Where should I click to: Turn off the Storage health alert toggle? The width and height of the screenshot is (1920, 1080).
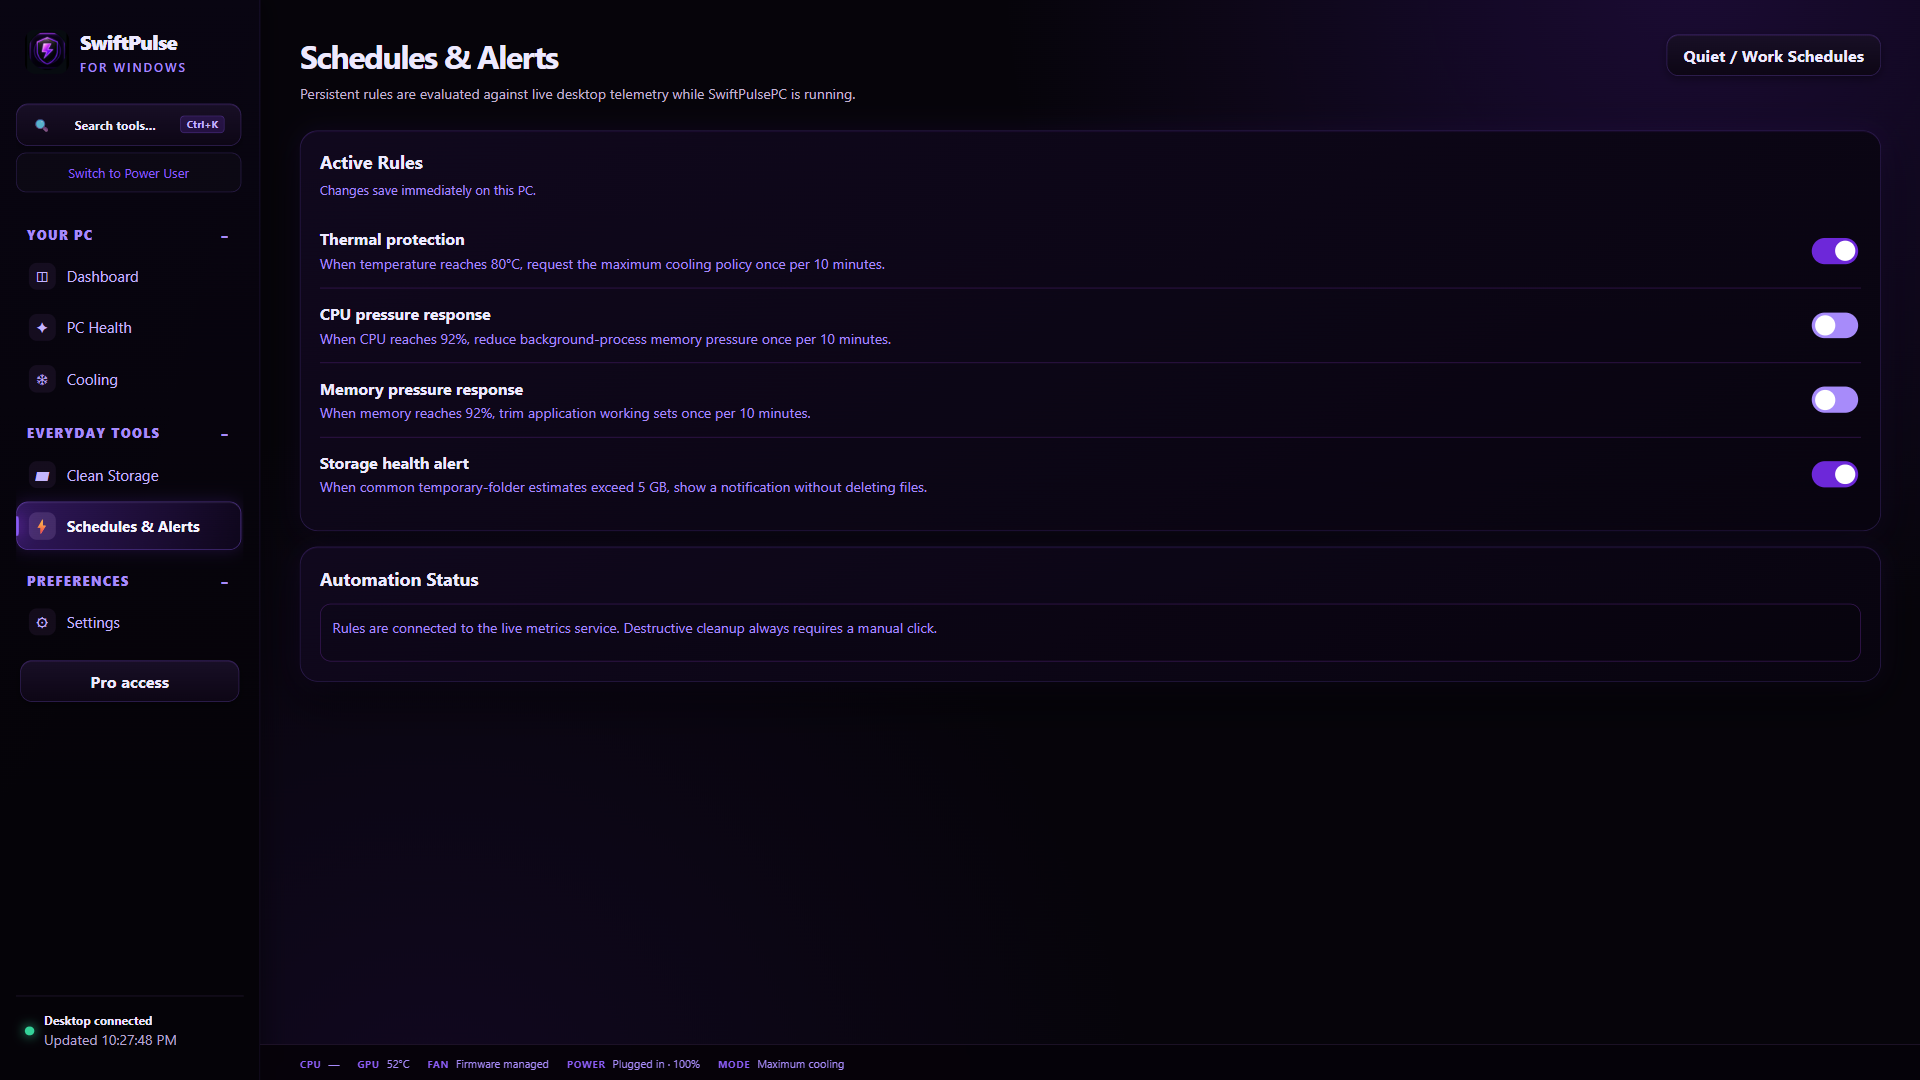click(1834, 474)
